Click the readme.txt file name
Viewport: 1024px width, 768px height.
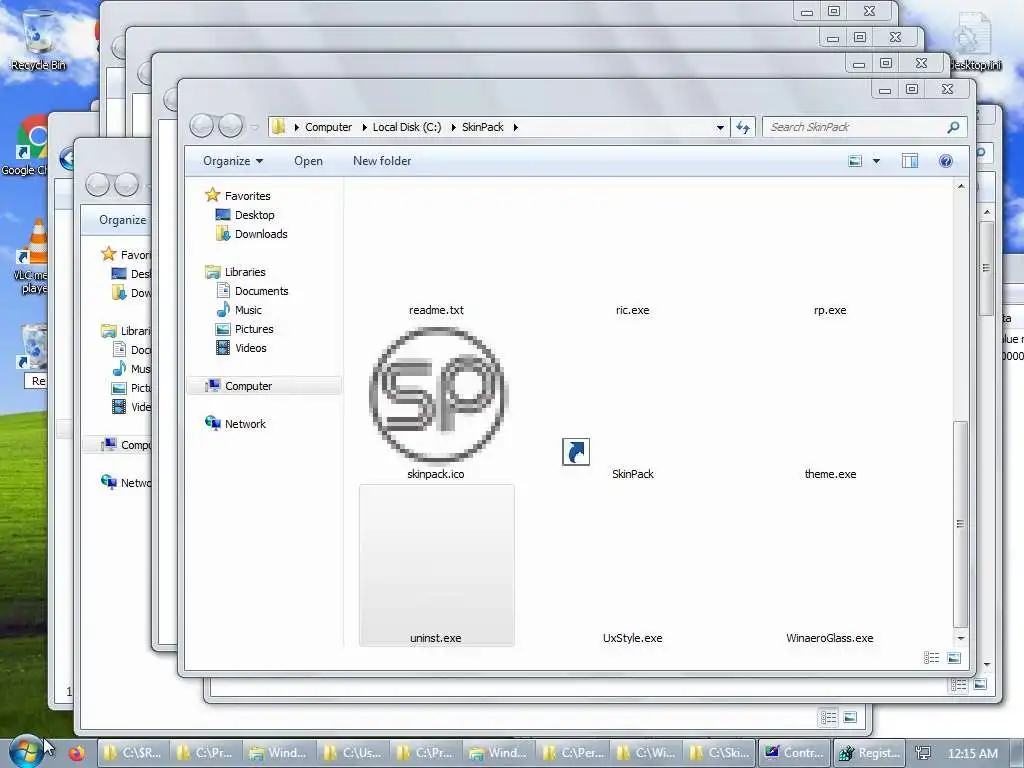[436, 310]
